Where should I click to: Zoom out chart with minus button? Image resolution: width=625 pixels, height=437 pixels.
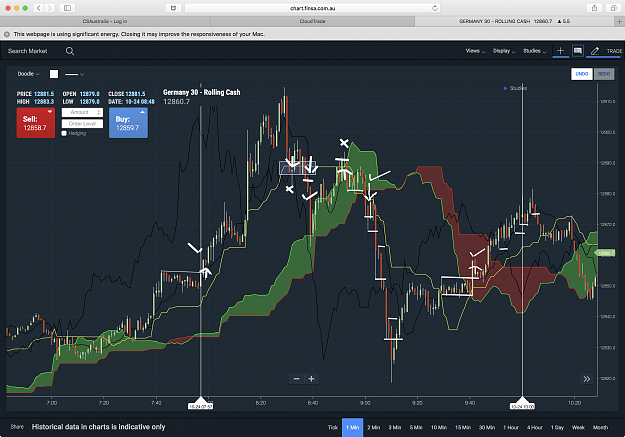click(296, 379)
